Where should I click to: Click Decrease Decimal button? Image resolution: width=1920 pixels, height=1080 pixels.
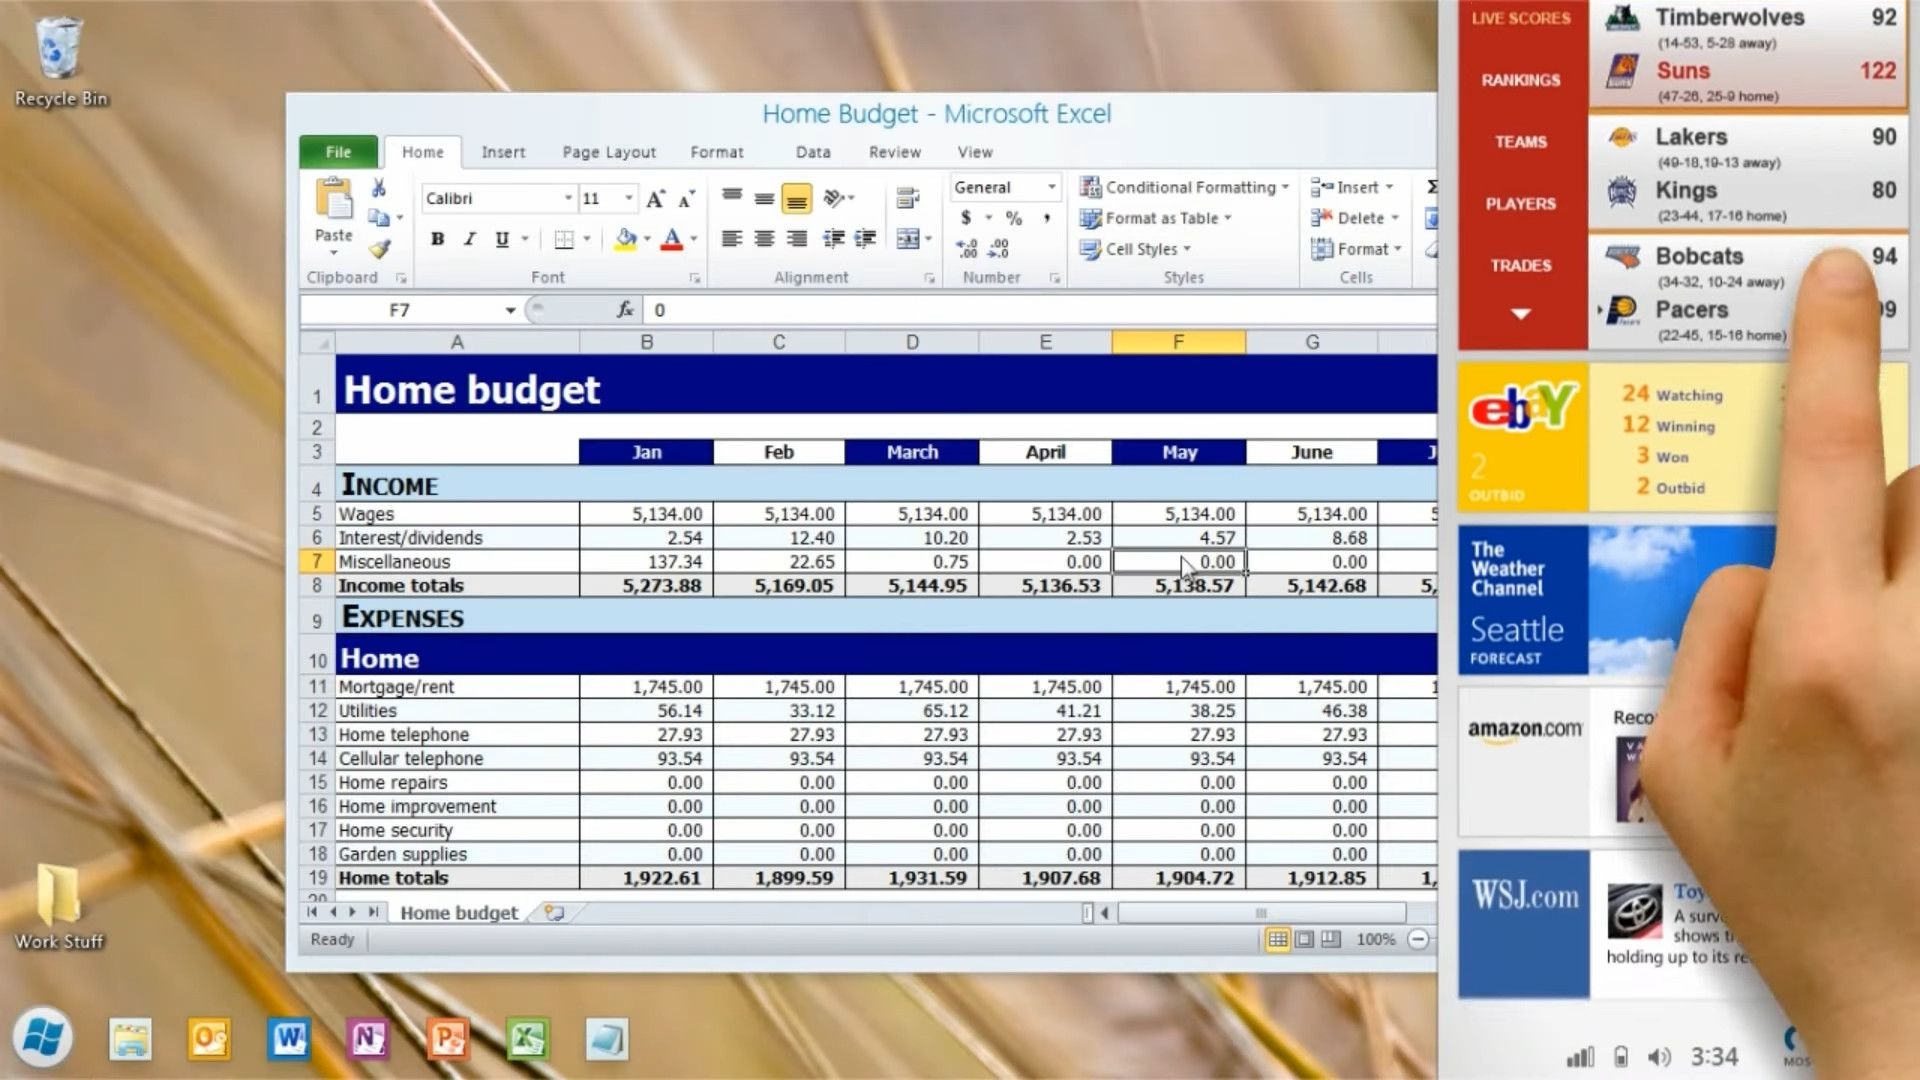tap(999, 248)
